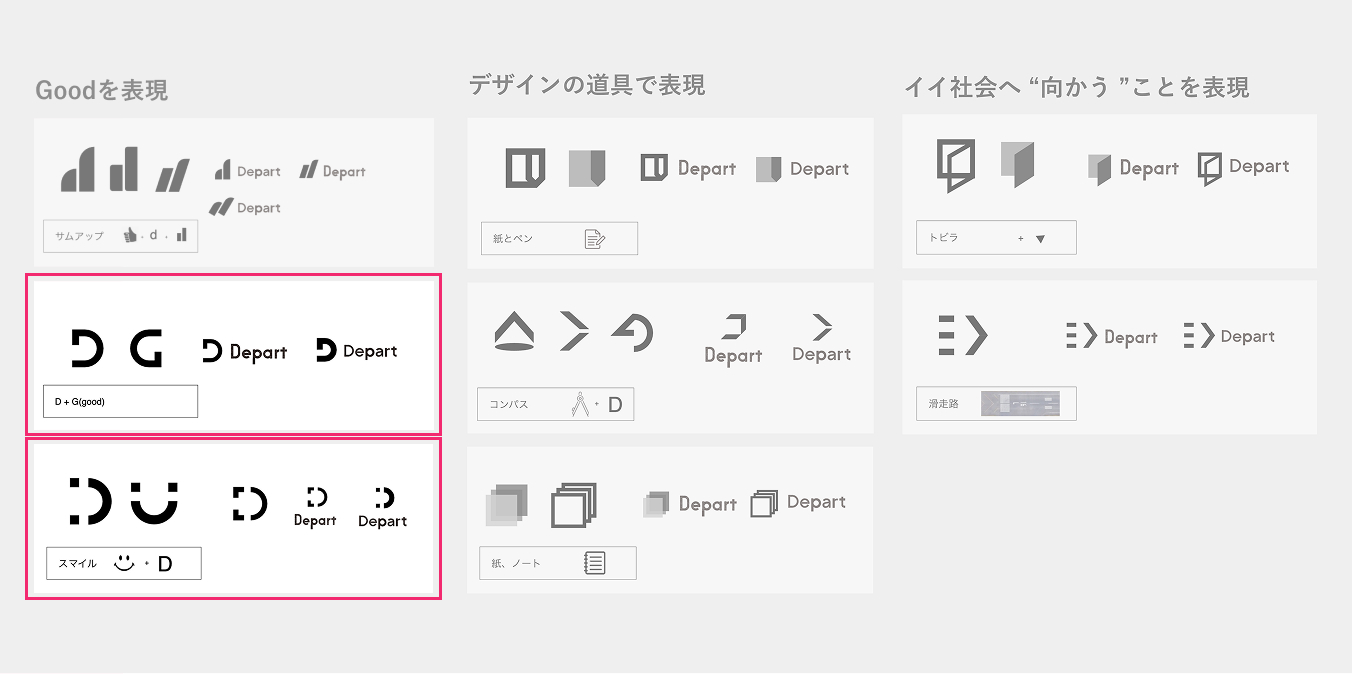Click the large U-shaped smile face mark
Viewport: 1352px width, 674px height.
click(x=154, y=502)
